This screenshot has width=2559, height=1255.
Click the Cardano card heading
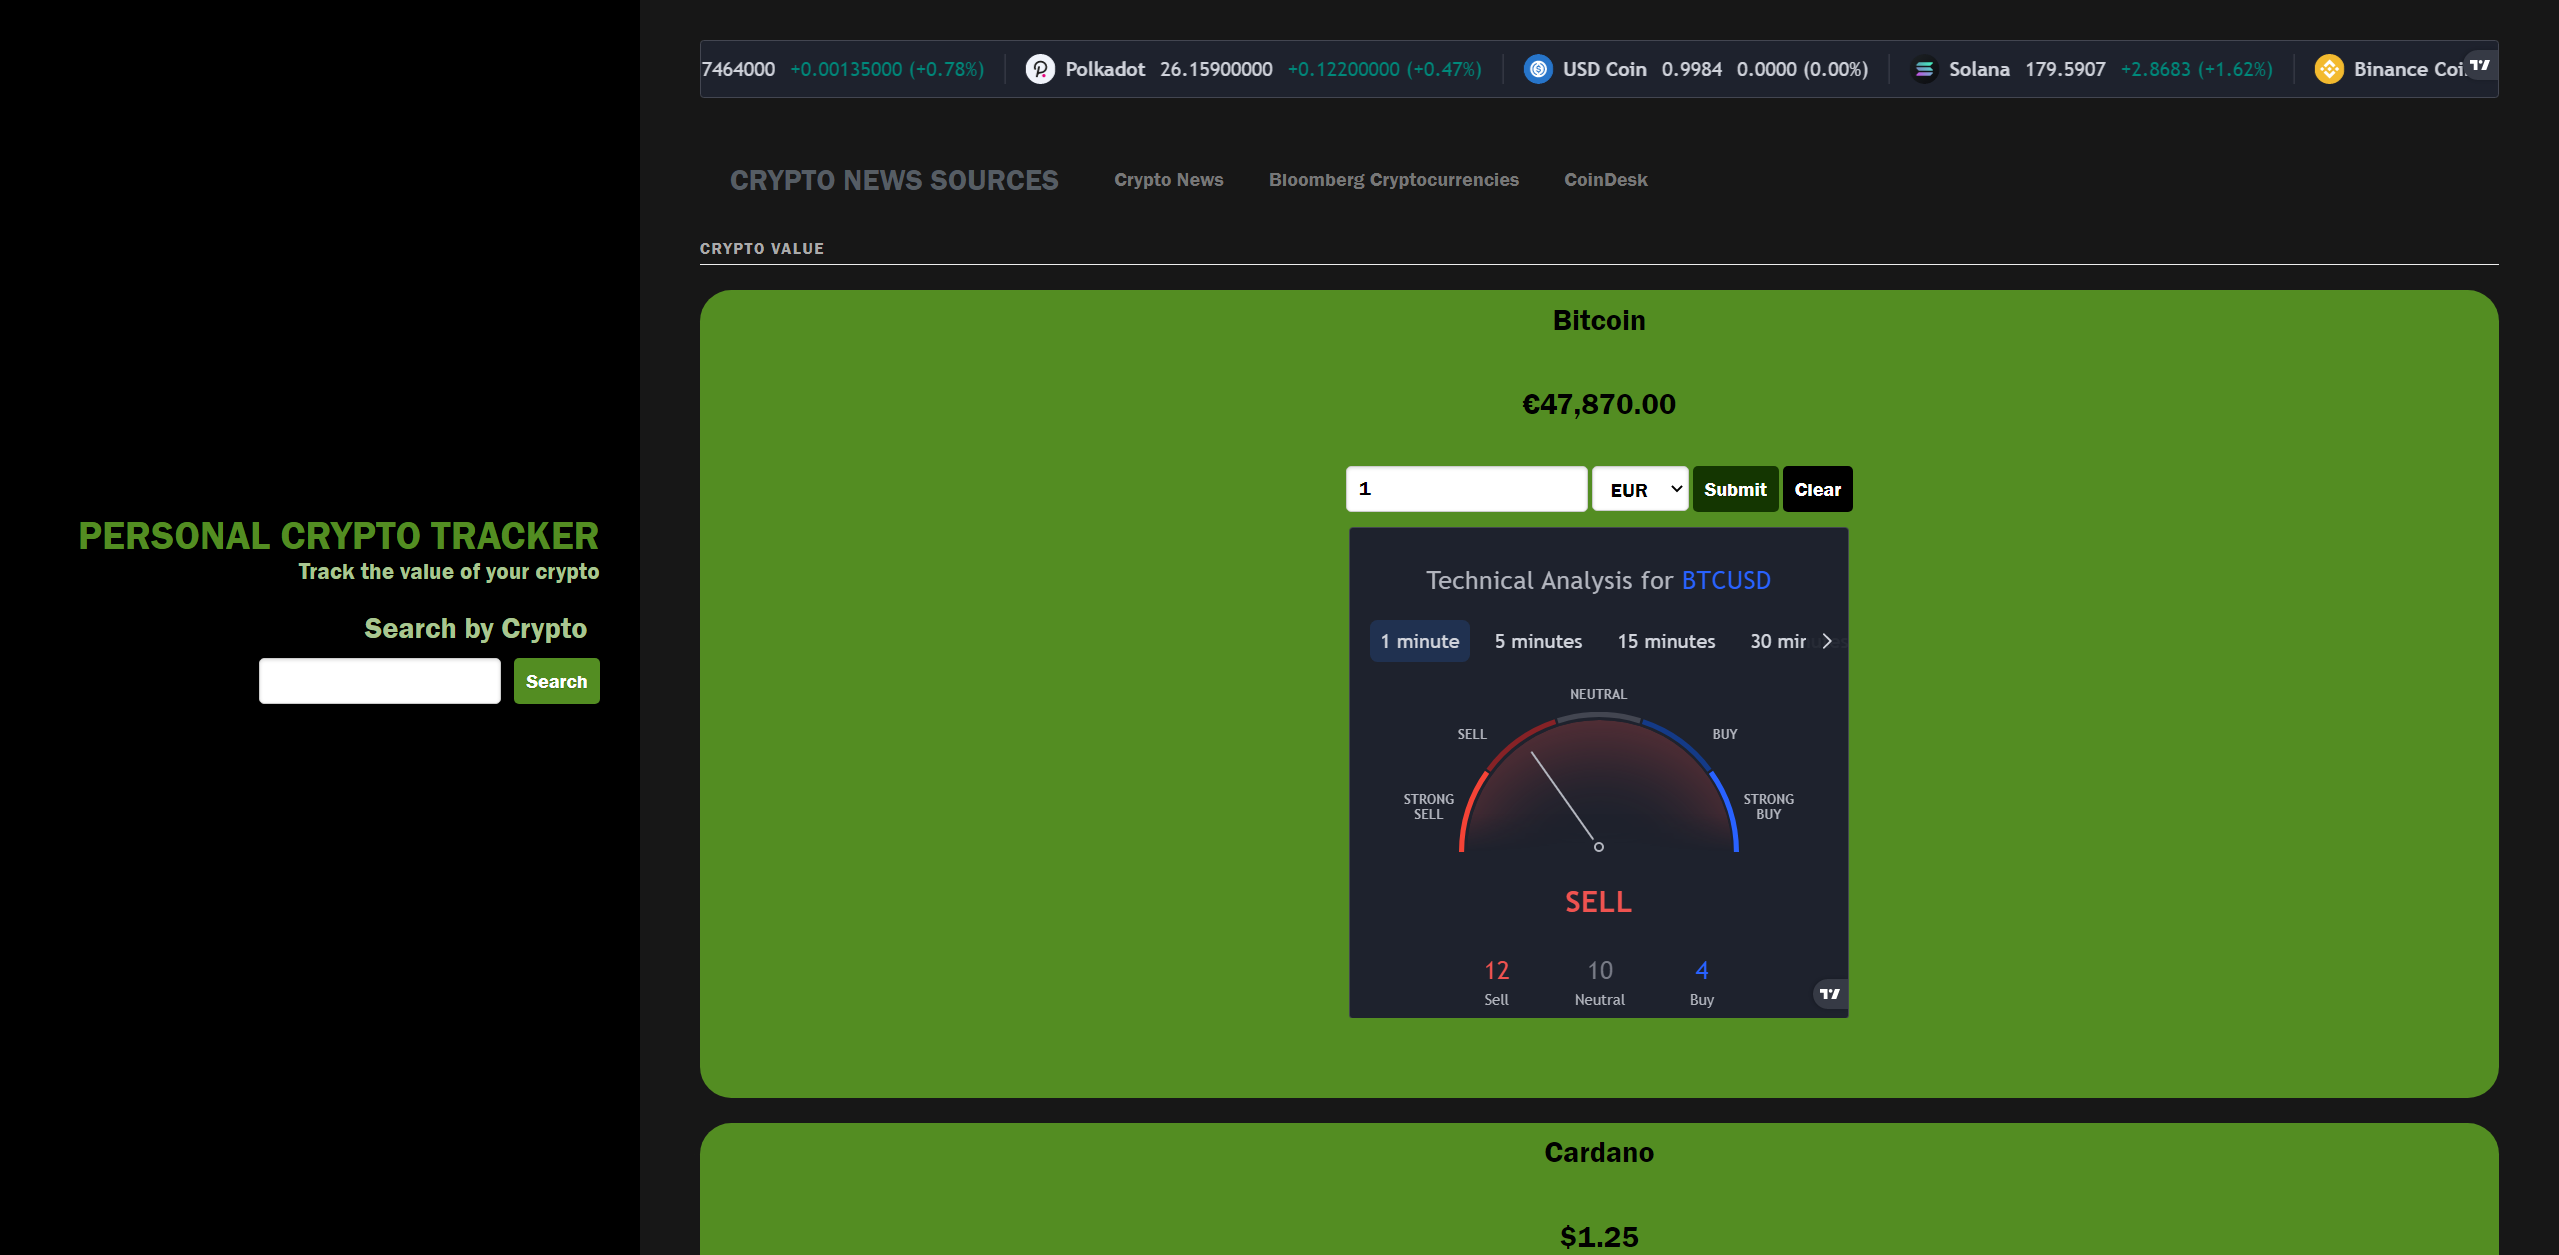pyautogui.click(x=1599, y=1152)
